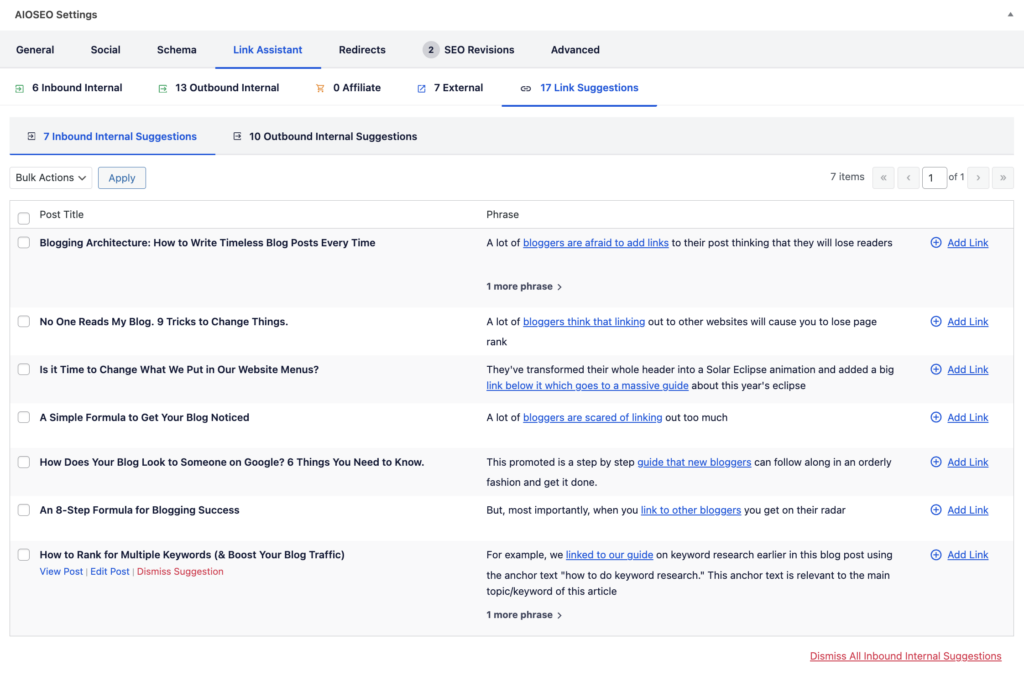This screenshot has width=1024, height=676.
Task: Switch to the Redirects tab
Action: 361,49
